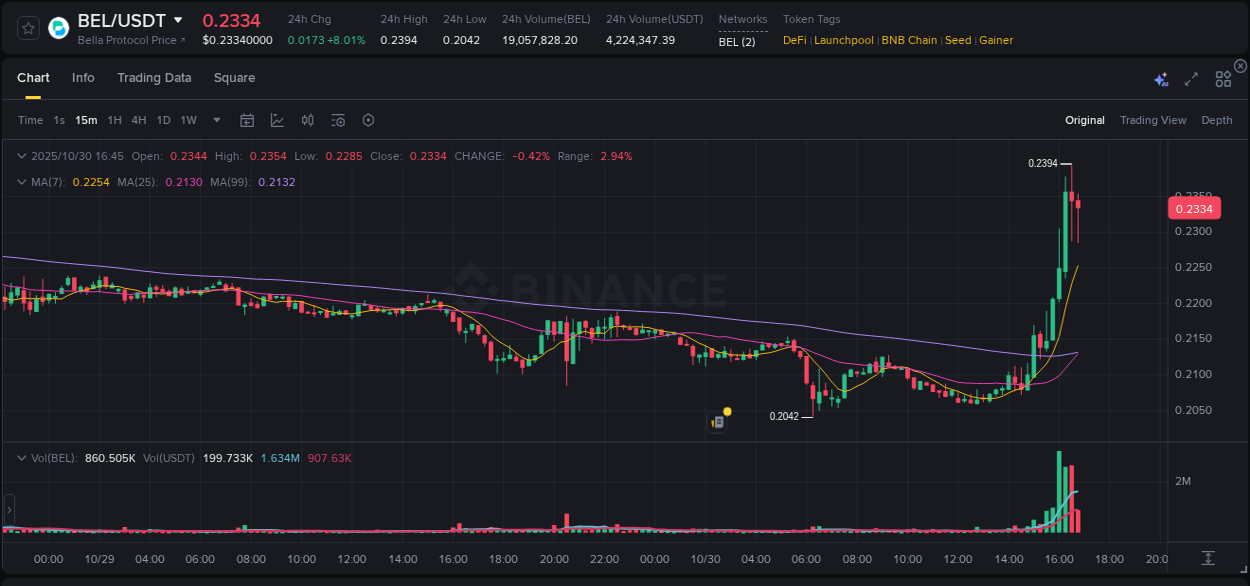1250x586 pixels.
Task: Open the indicator visibility settings icon
Action: [x=337, y=119]
